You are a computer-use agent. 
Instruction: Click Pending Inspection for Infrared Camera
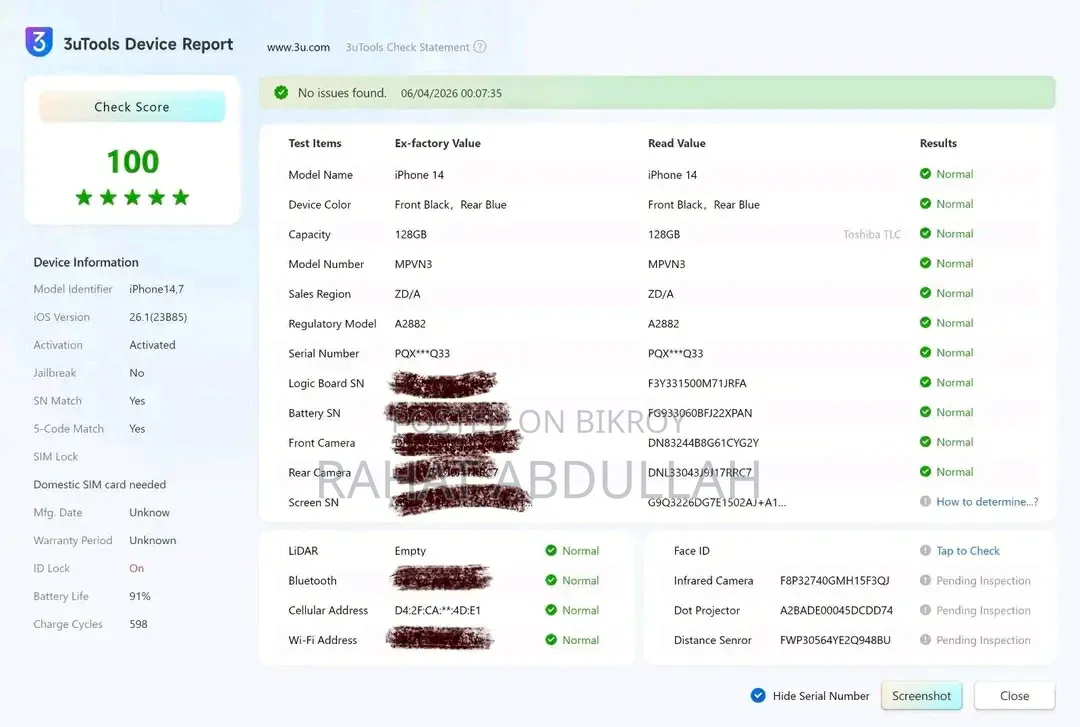983,580
